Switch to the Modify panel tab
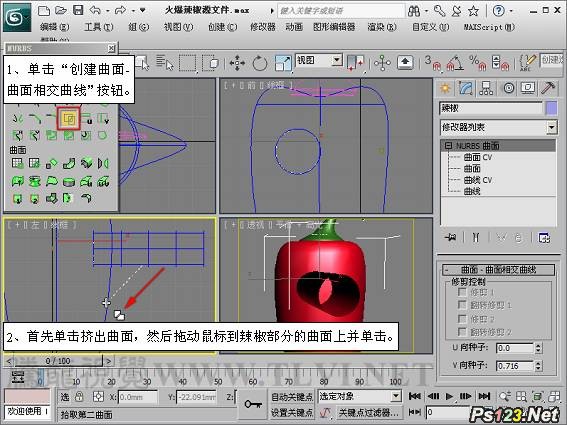This screenshot has height=425, width=567. pos(466,88)
